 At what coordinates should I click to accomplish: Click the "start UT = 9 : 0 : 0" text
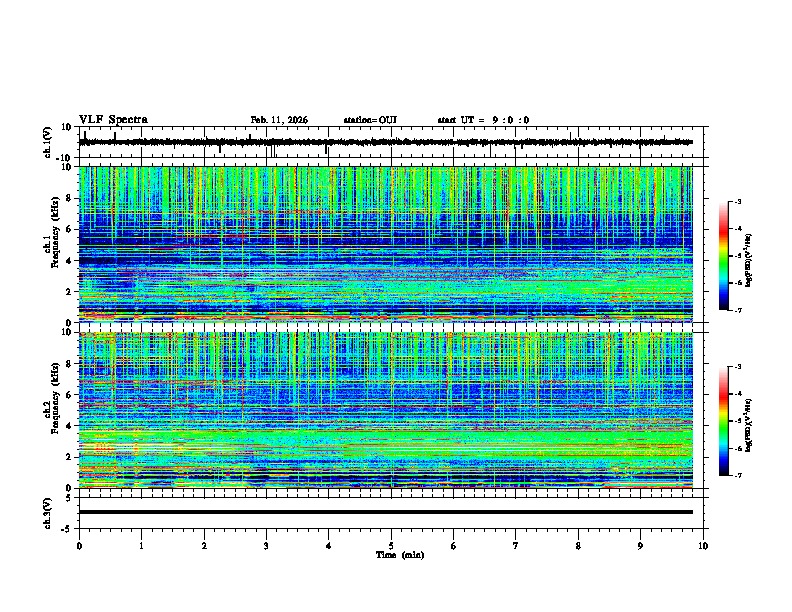pos(483,120)
